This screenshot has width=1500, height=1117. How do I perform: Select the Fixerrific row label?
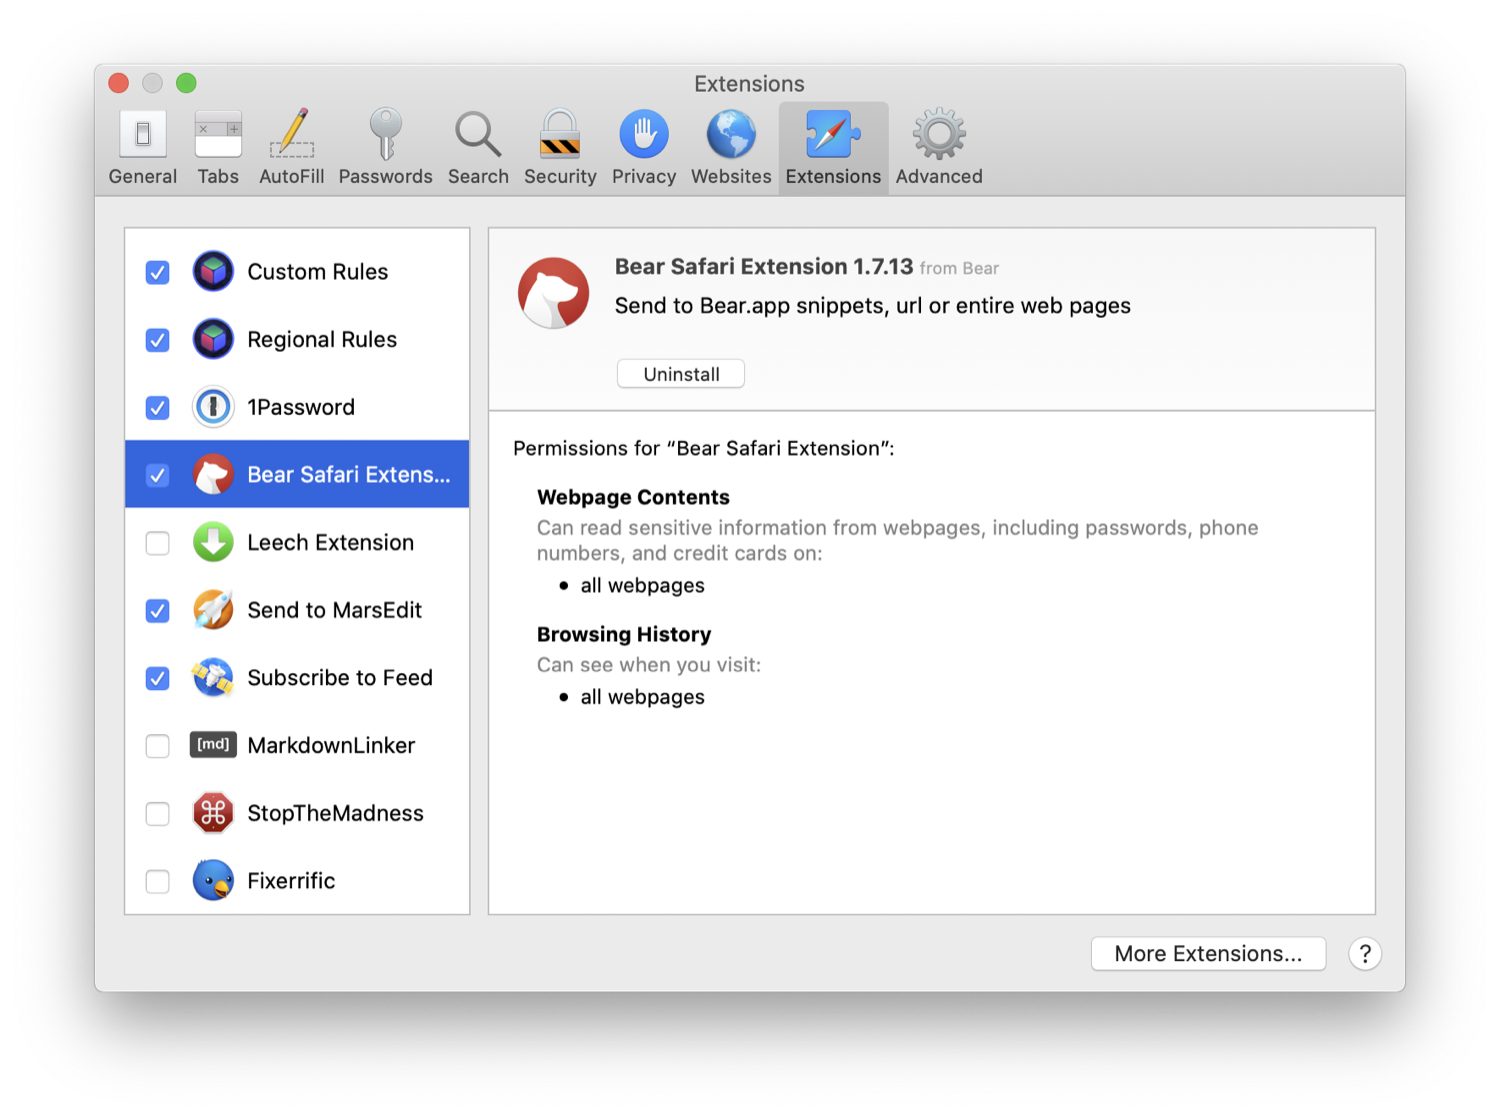291,881
